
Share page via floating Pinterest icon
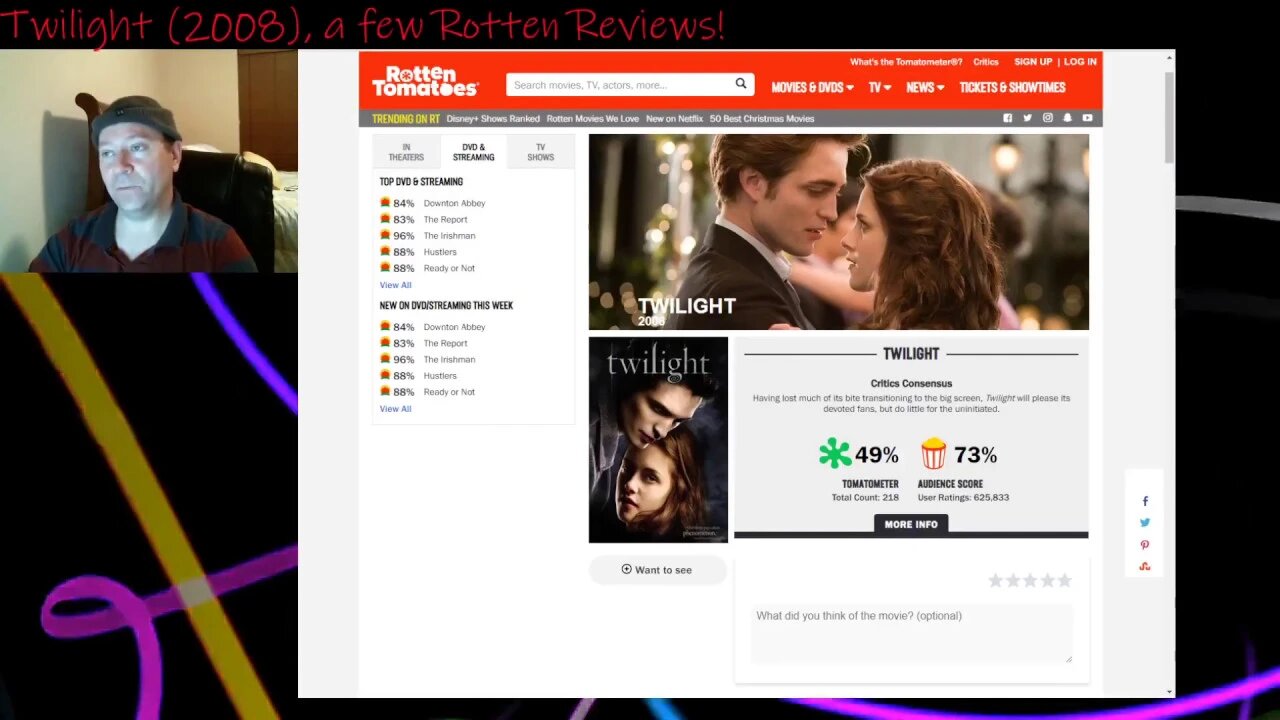(1145, 545)
